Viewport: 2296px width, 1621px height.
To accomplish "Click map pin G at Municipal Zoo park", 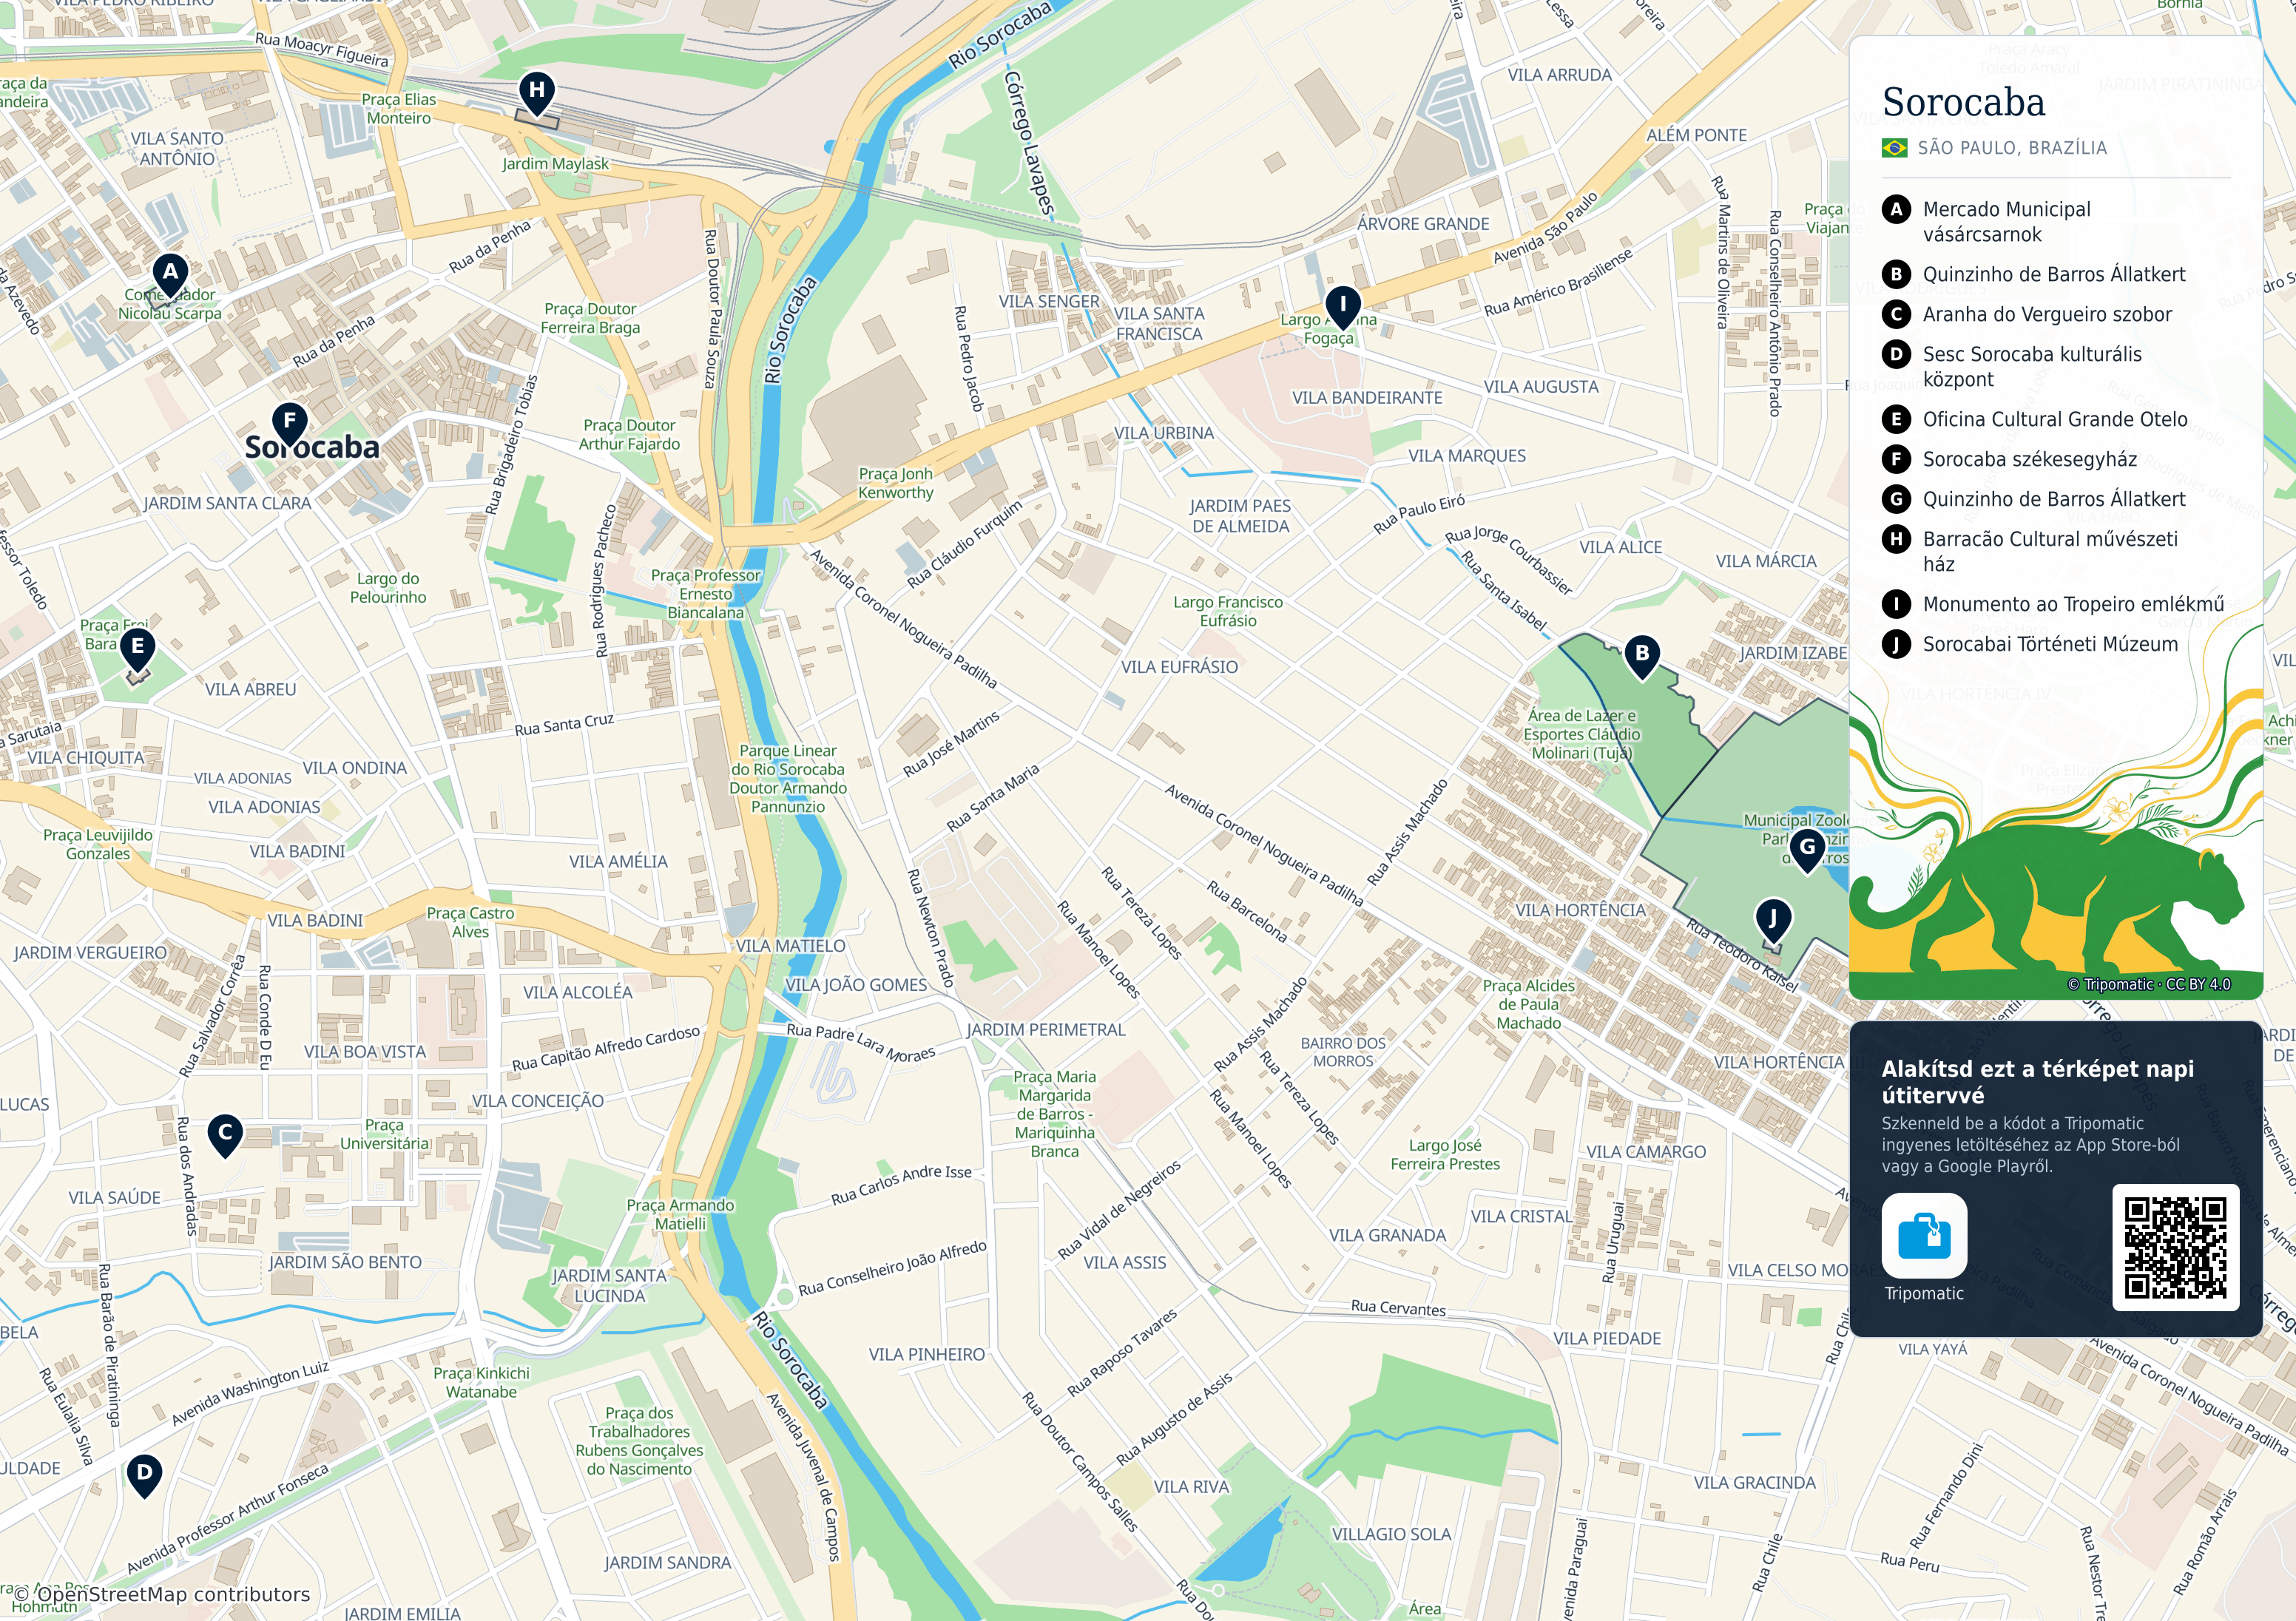I will pos(1807,850).
